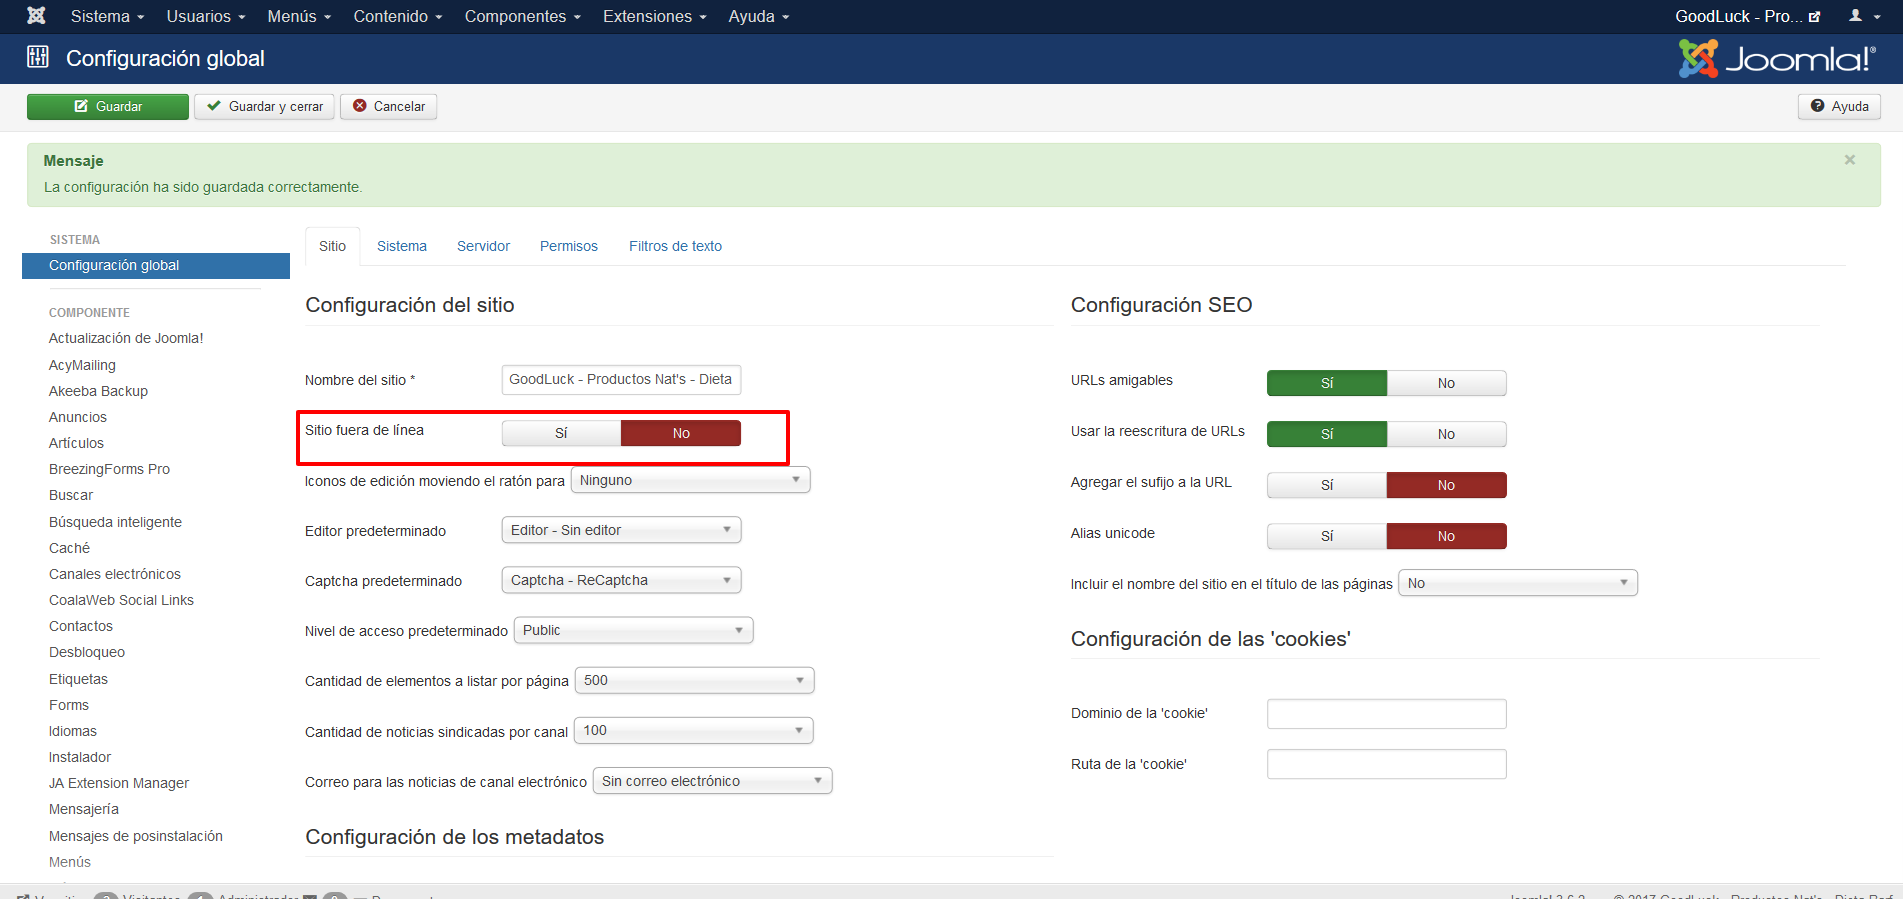Viewport: 1903px width, 899px height.
Task: Click the Dominio de la 'cookie' field
Action: [1386, 714]
